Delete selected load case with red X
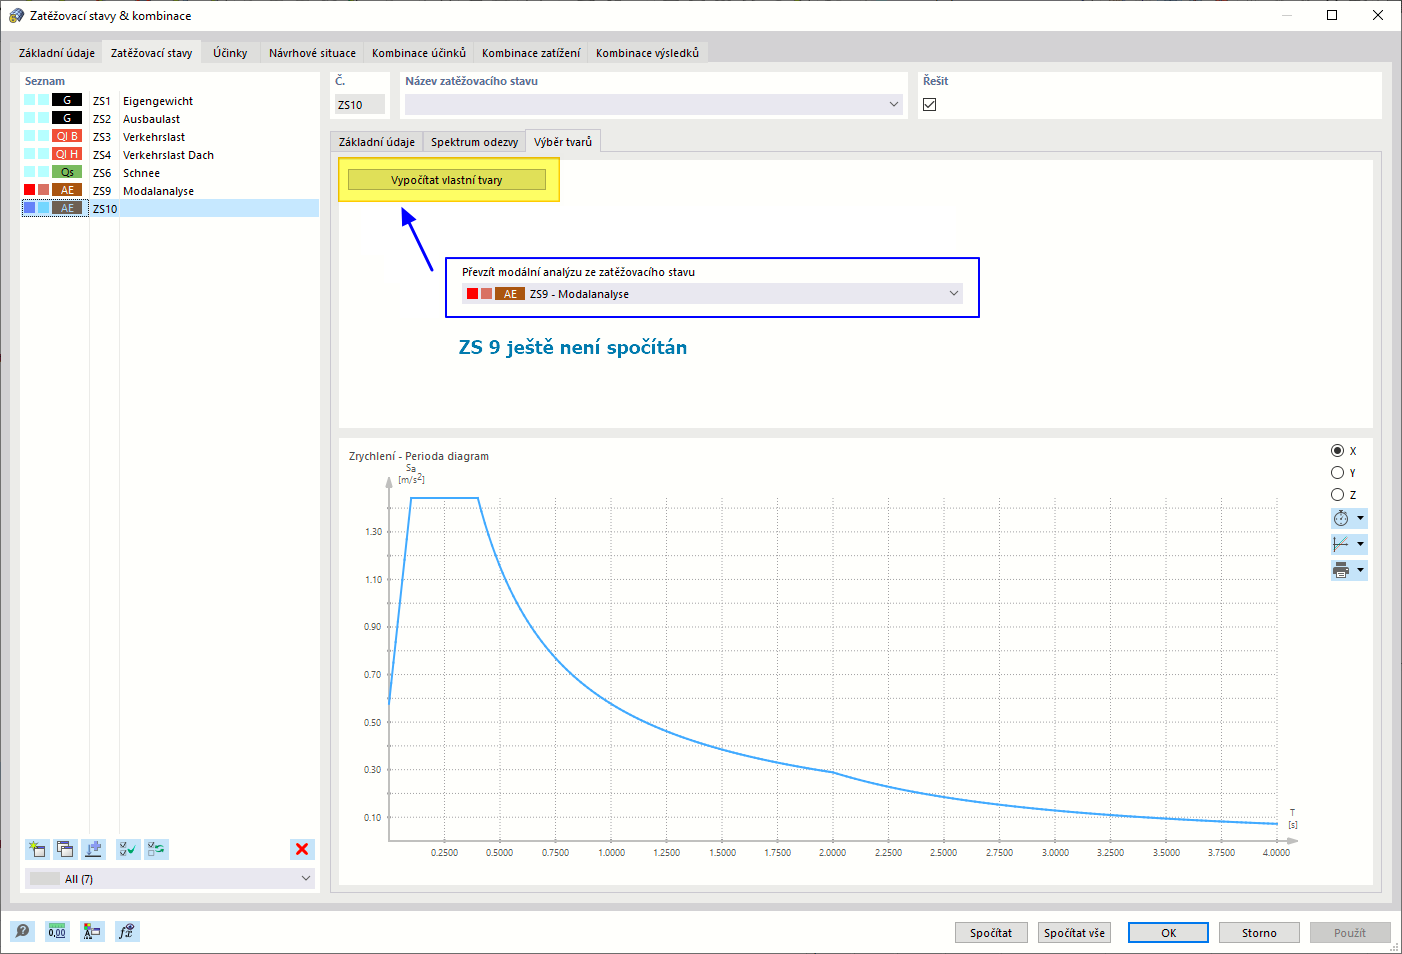This screenshot has width=1402, height=954. (x=301, y=849)
